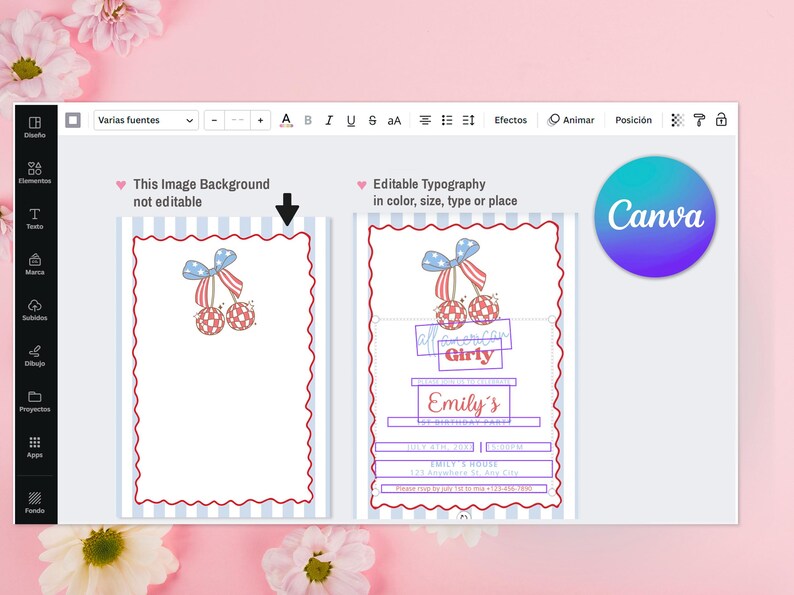The width and height of the screenshot is (794, 595).
Task: Toggle uppercase aA formatting
Action: coord(394,121)
